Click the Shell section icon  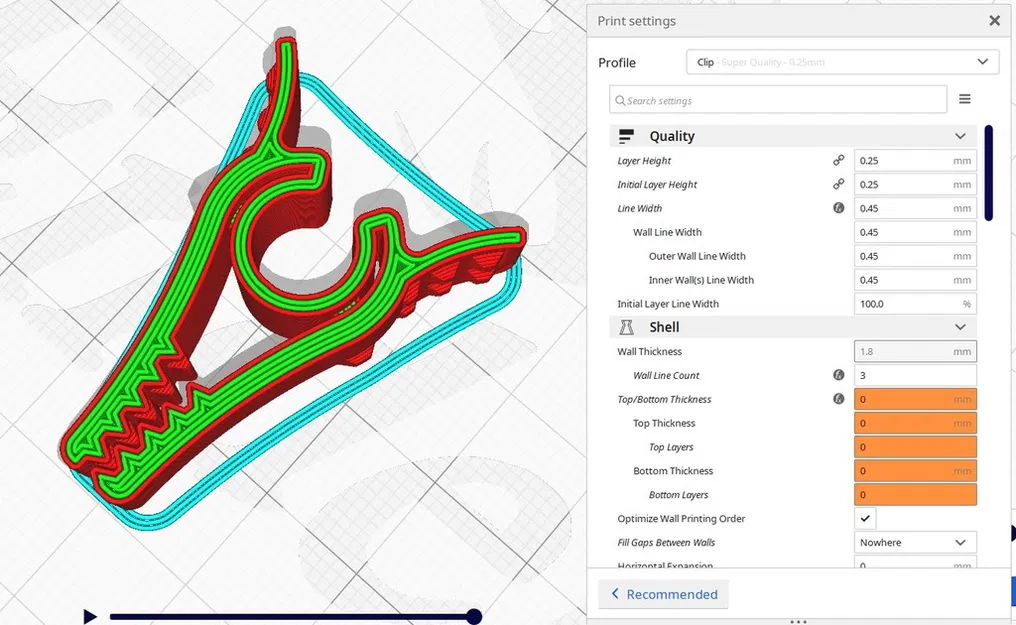(626, 327)
